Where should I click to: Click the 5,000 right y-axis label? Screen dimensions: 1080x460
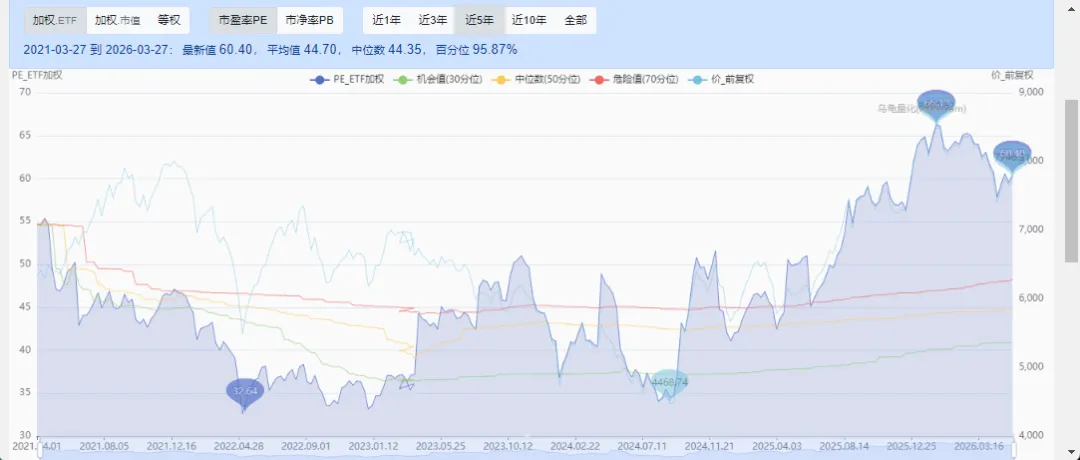pos(1030,366)
